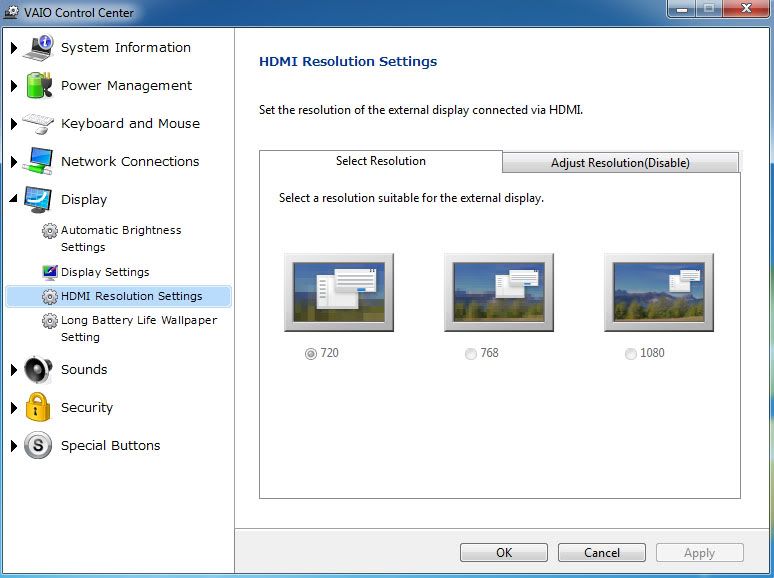Click the 1080 resolution preview thumbnail
The width and height of the screenshot is (774, 578).
click(x=659, y=292)
